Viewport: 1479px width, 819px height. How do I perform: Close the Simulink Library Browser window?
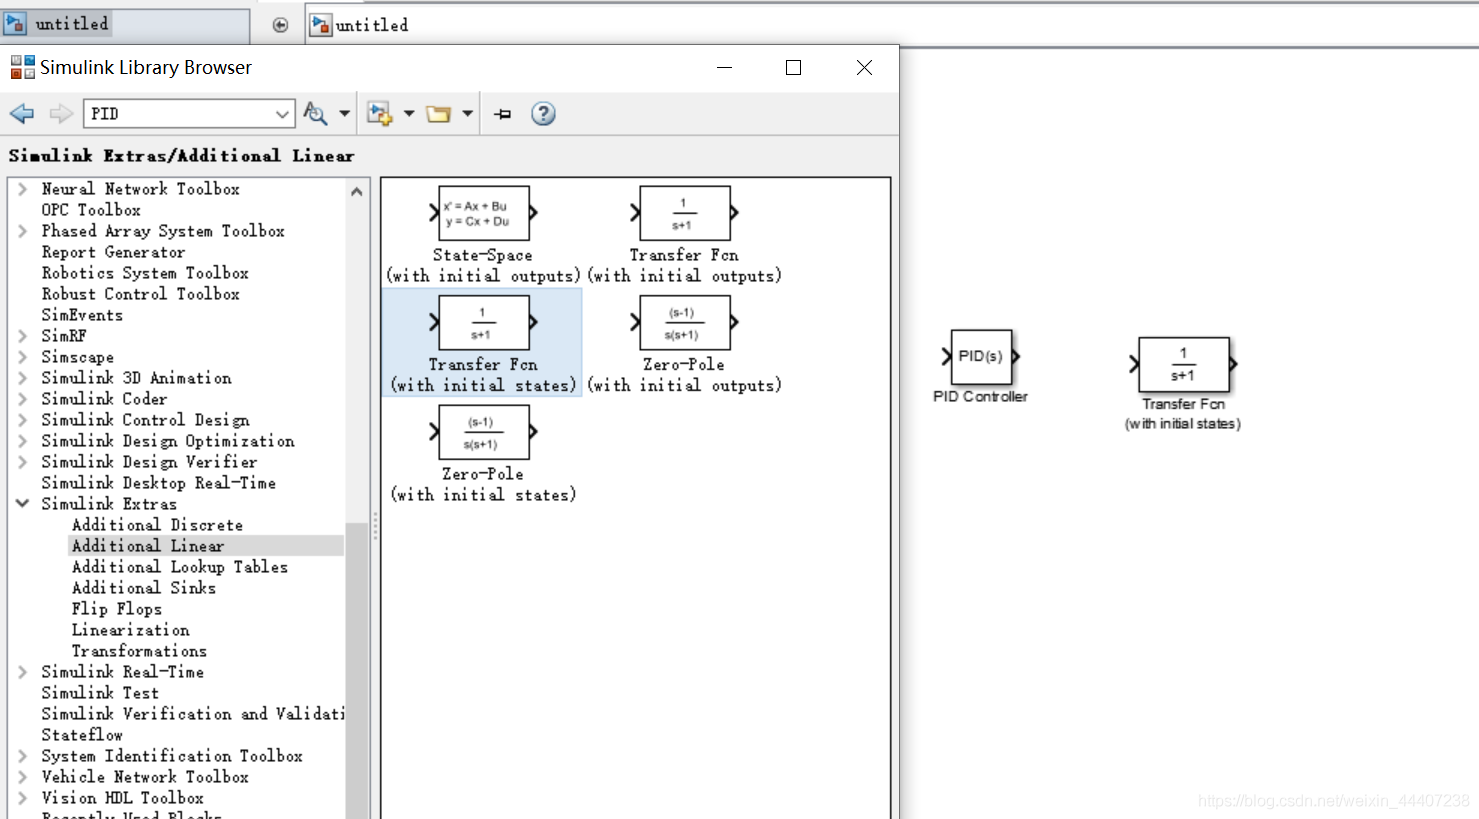pos(865,68)
